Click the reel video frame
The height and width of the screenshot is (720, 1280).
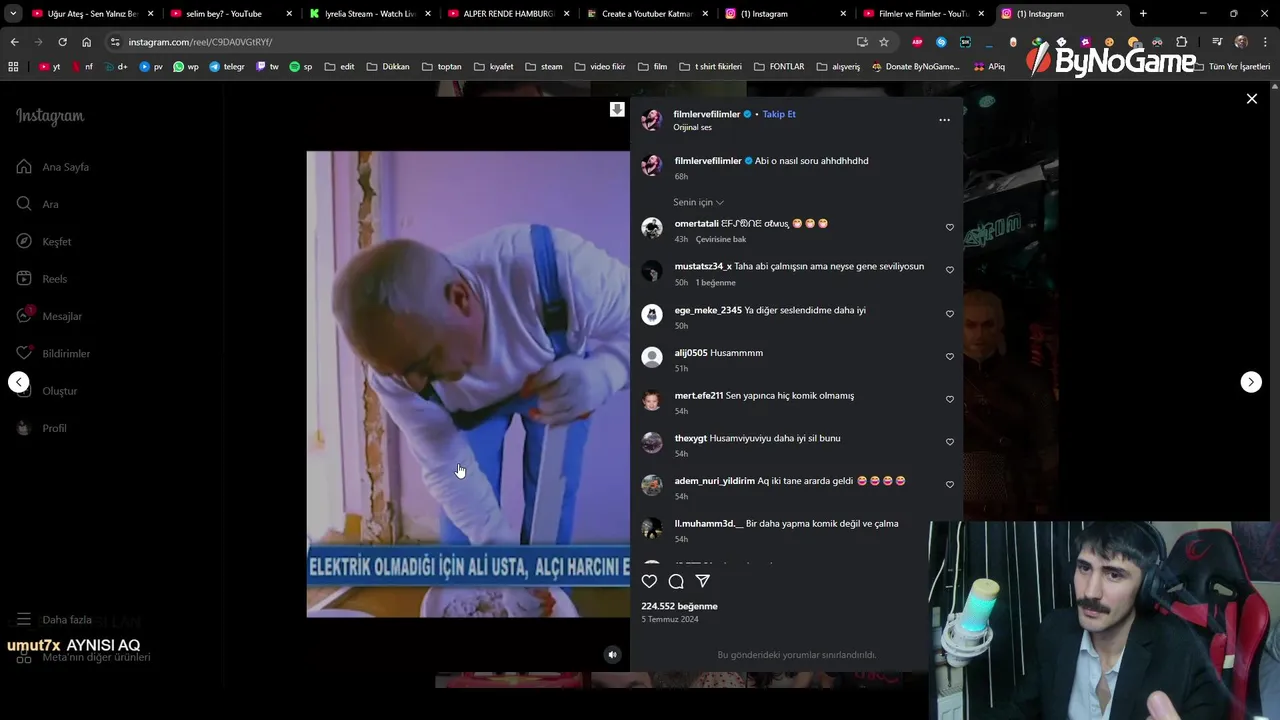click(468, 384)
